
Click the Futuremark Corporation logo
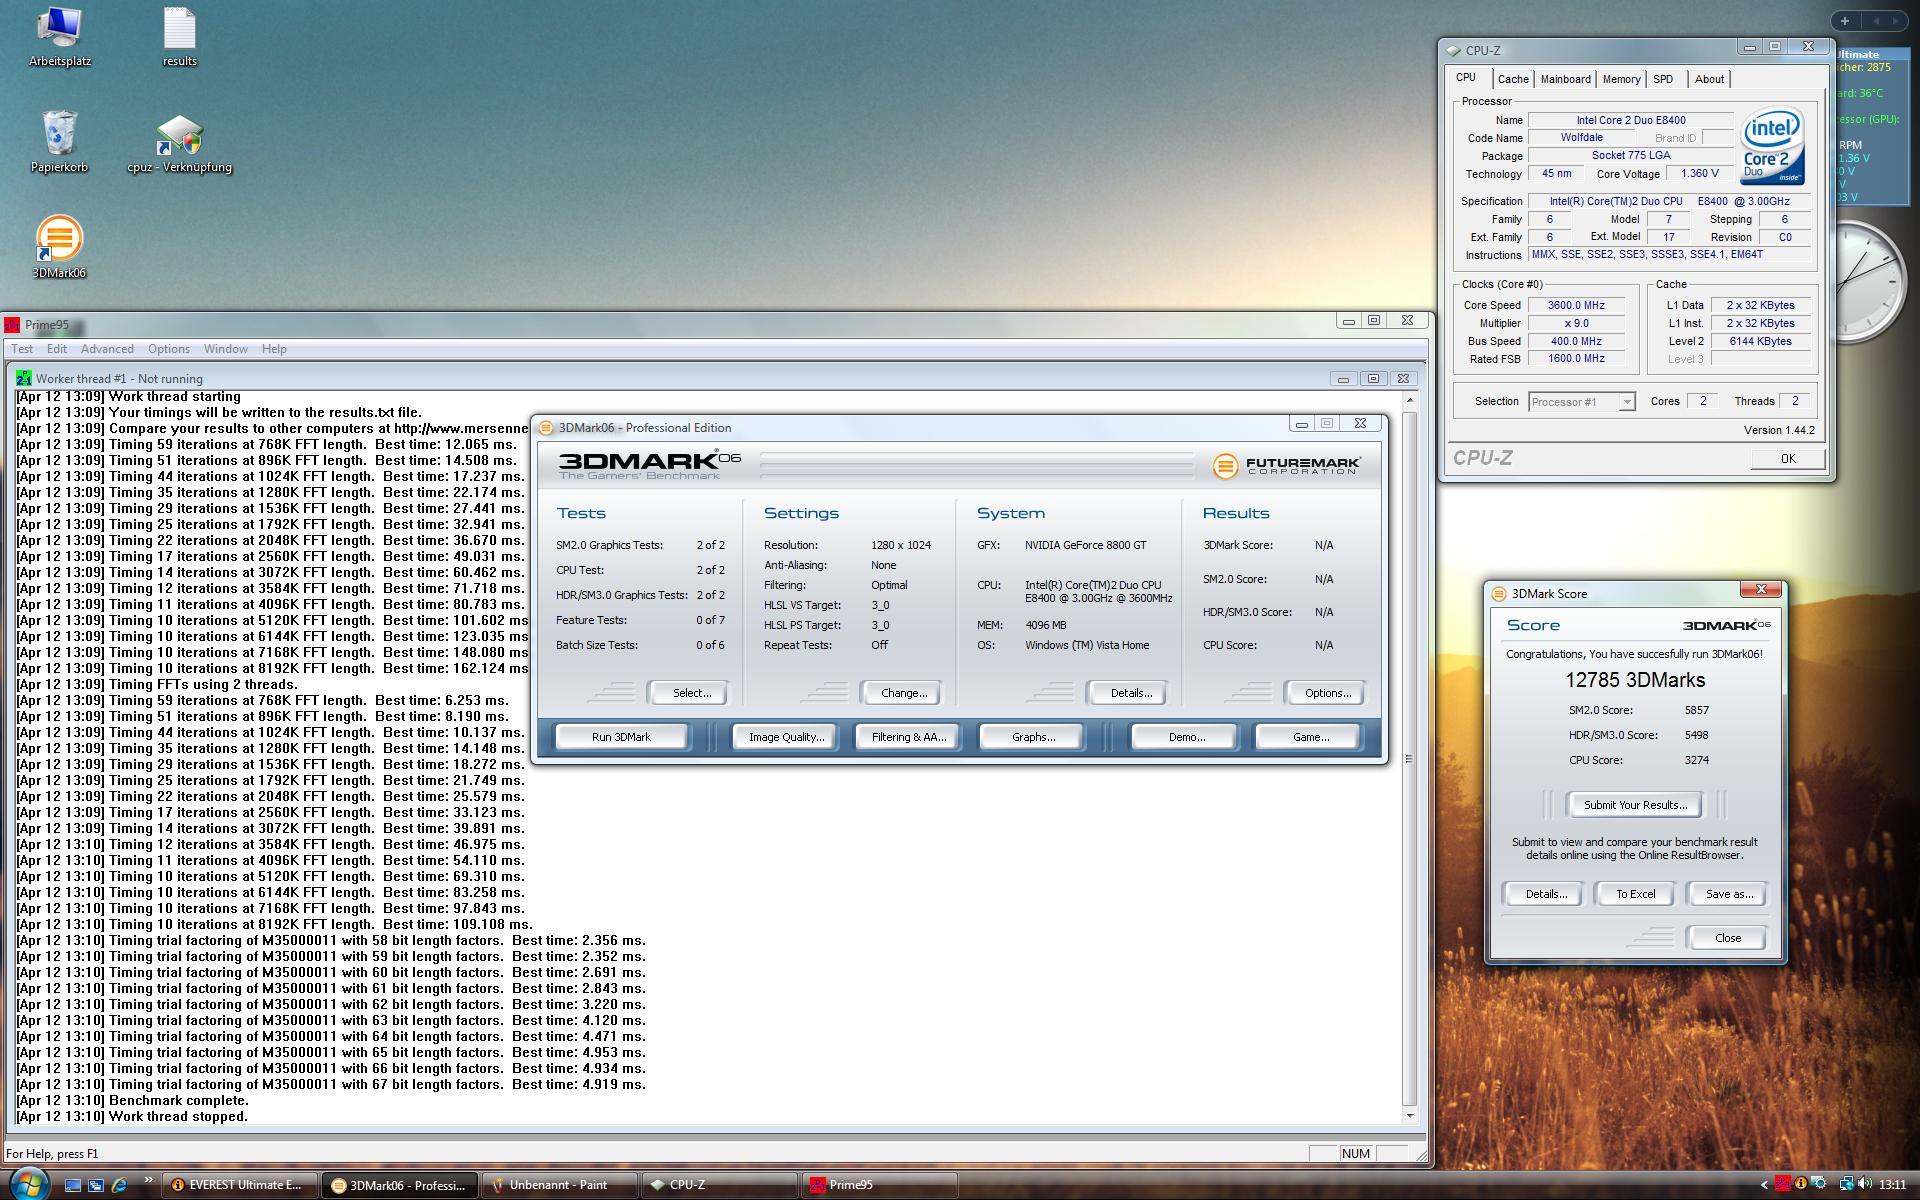1286,466
